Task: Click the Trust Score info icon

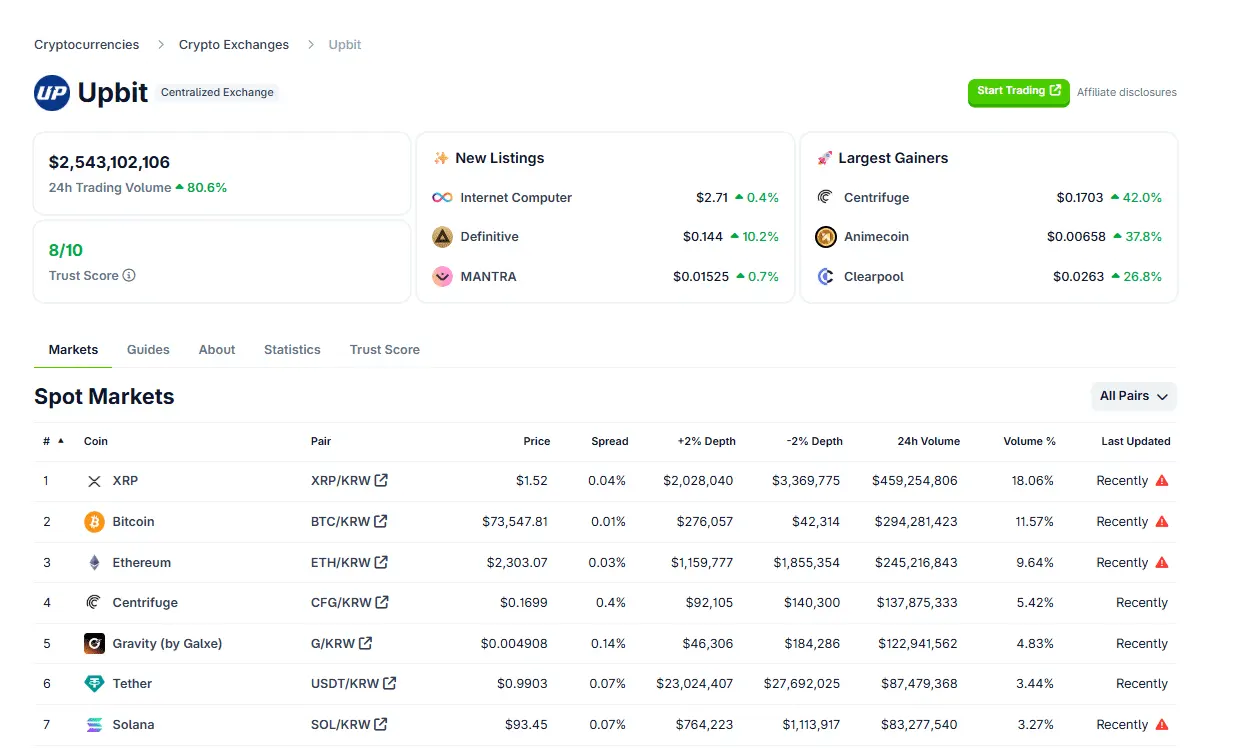Action: coord(129,276)
